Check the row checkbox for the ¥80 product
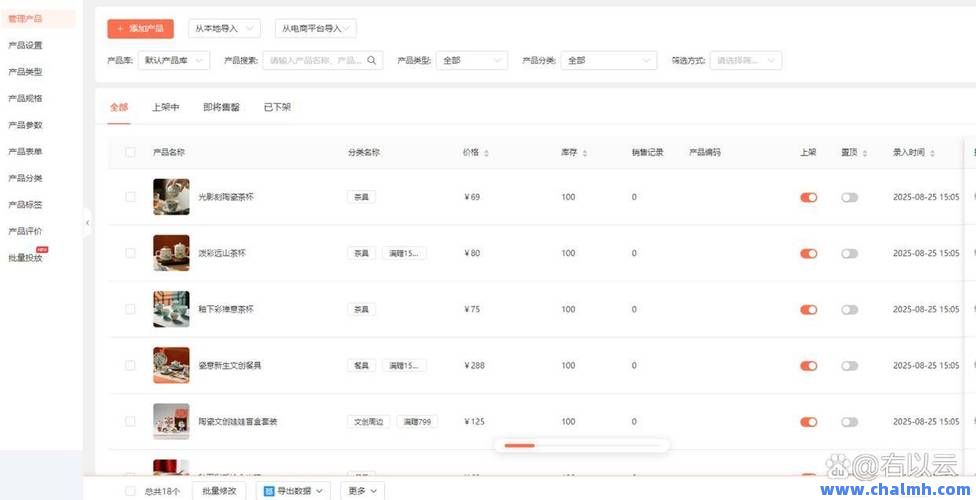 (x=130, y=253)
